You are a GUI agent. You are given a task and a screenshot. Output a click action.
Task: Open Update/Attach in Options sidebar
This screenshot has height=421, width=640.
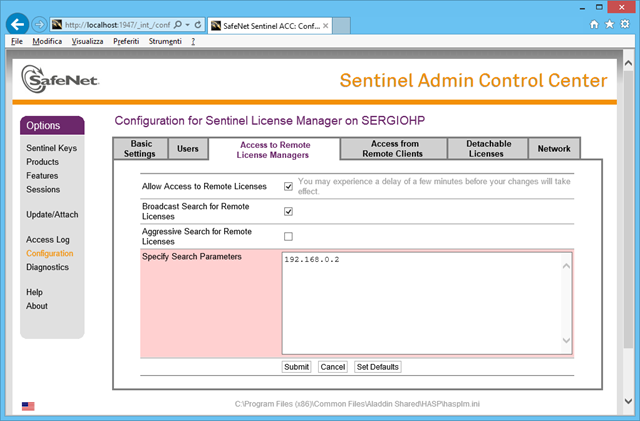click(52, 214)
